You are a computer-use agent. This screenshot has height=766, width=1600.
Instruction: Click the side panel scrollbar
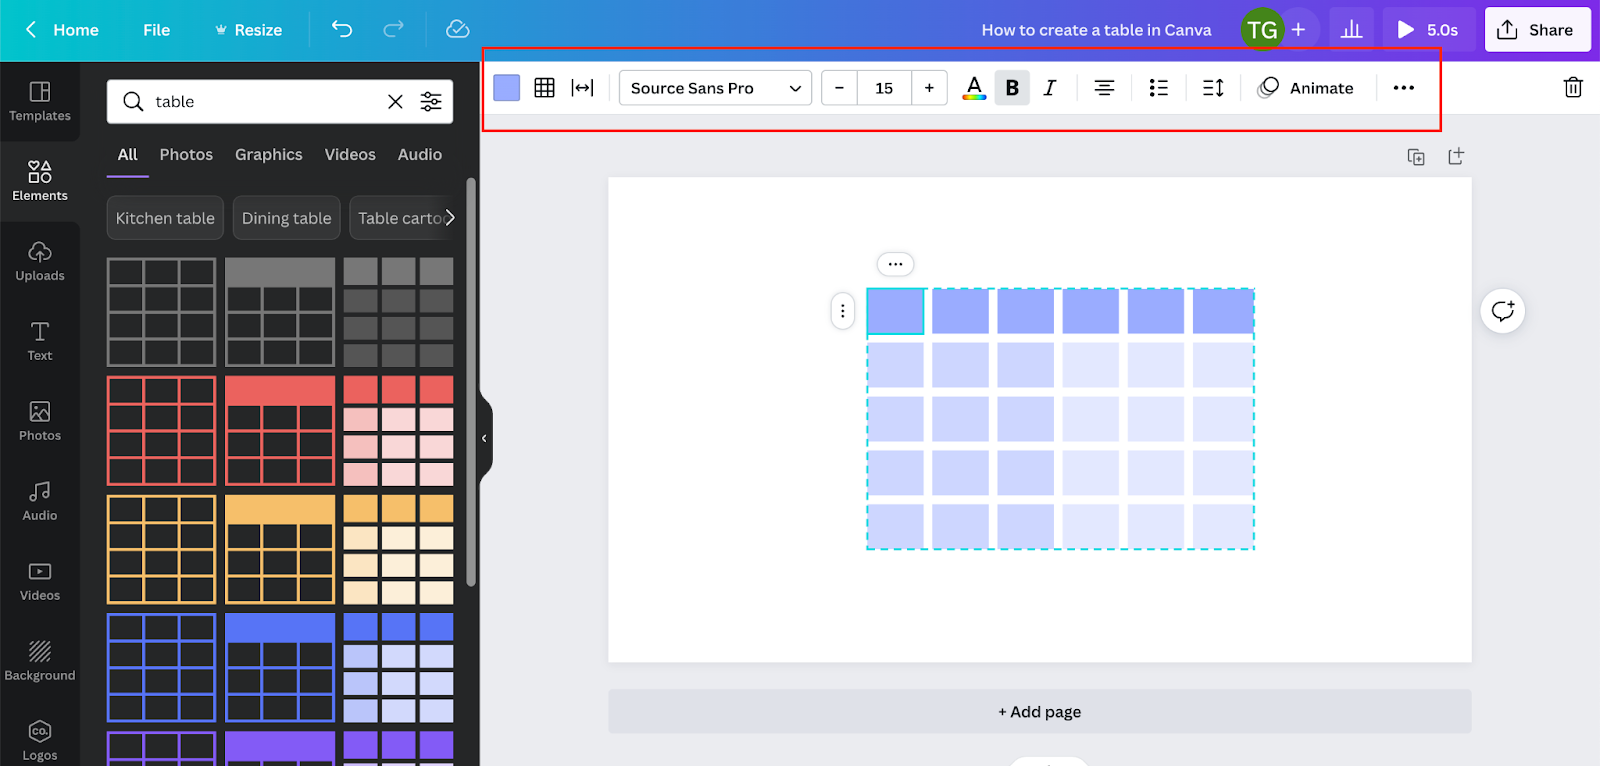click(471, 382)
